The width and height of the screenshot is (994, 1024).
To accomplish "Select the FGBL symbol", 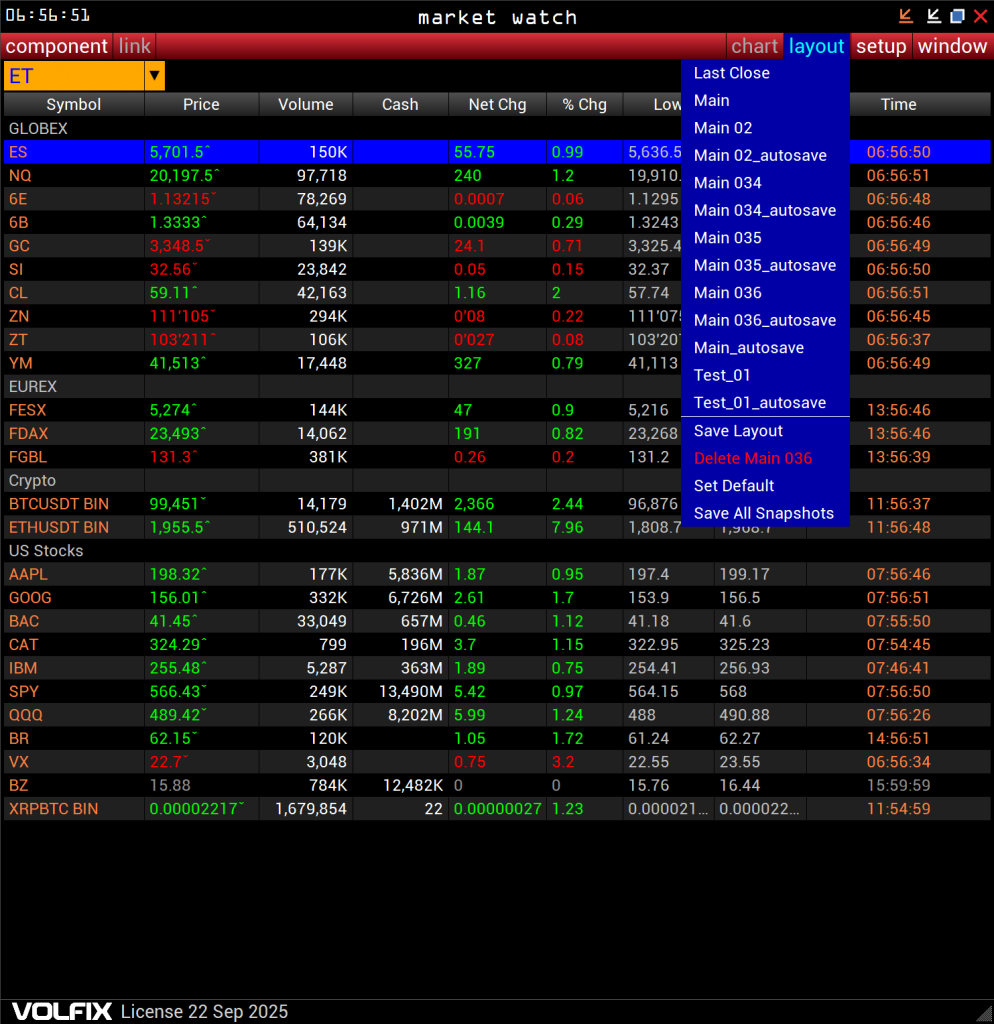I will click(x=27, y=458).
